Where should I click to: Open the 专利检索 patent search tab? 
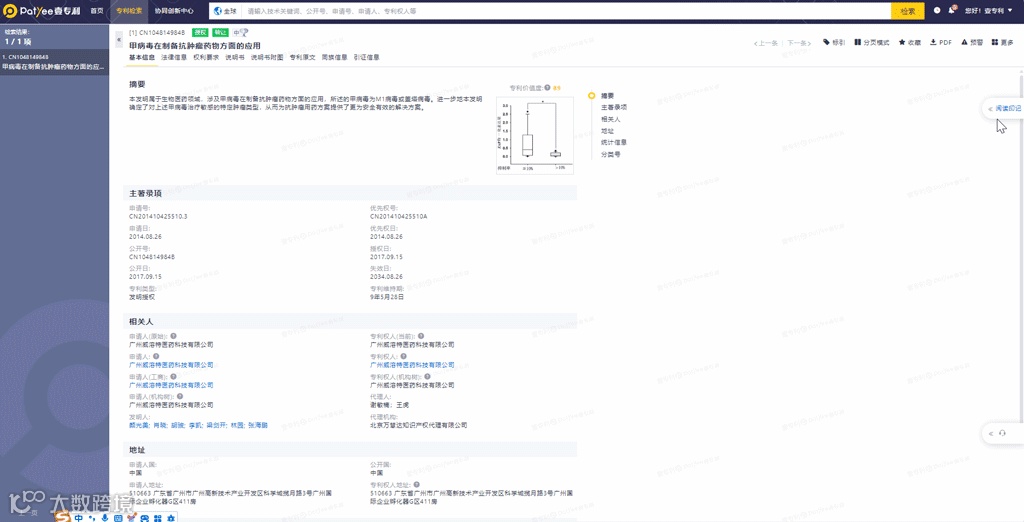coord(129,11)
